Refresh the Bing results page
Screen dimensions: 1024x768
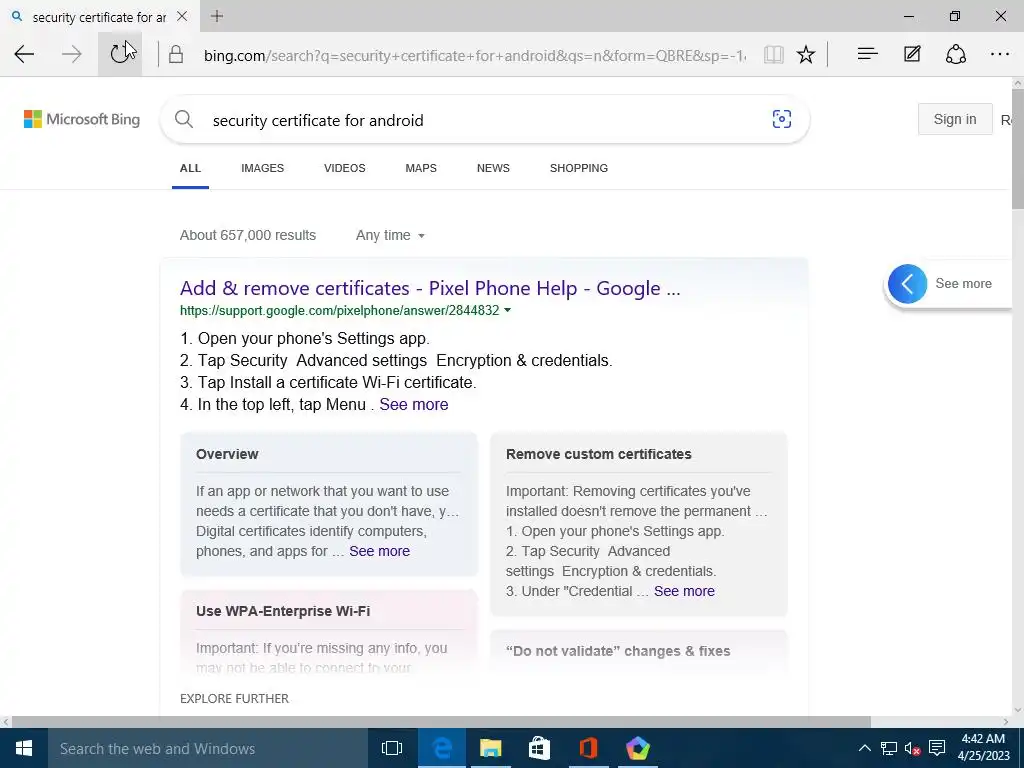pyautogui.click(x=120, y=54)
